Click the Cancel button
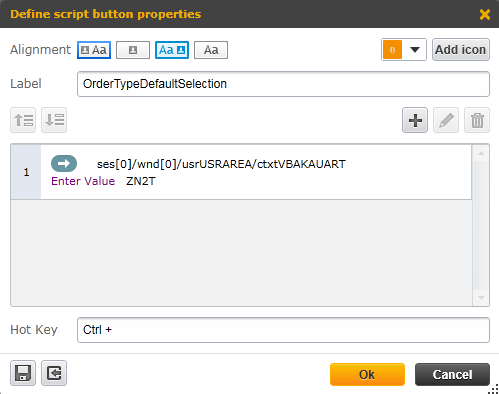499x394 pixels. [x=452, y=374]
